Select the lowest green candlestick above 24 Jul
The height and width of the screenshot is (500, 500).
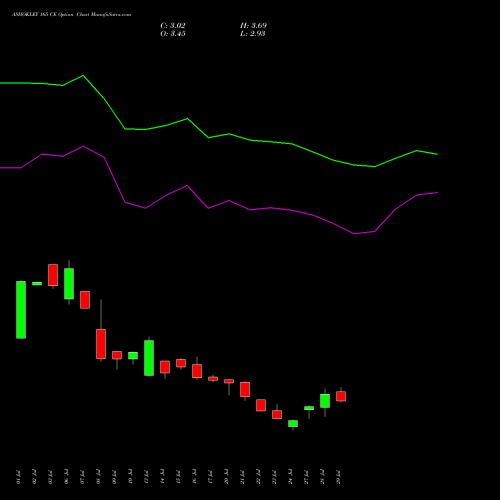293,423
